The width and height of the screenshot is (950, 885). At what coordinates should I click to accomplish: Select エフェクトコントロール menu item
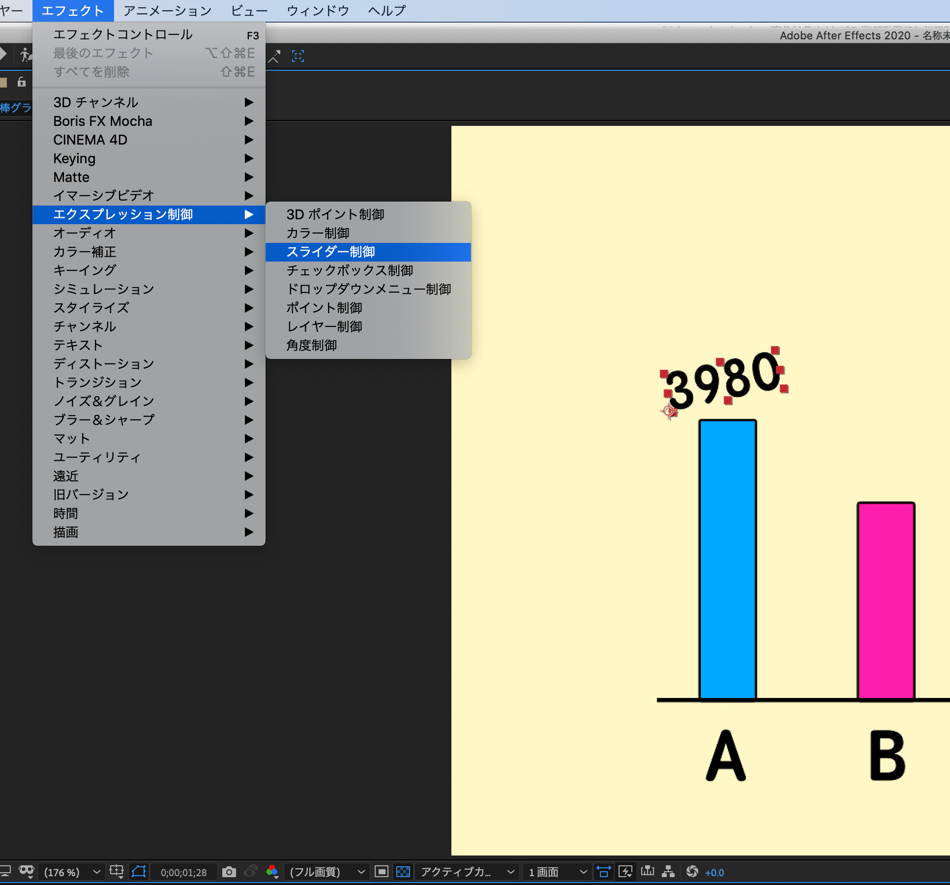click(149, 35)
